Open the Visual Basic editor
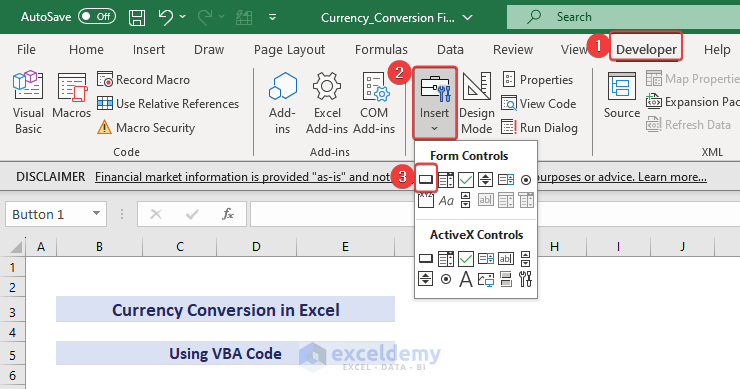This screenshot has height=389, width=740. [28, 103]
